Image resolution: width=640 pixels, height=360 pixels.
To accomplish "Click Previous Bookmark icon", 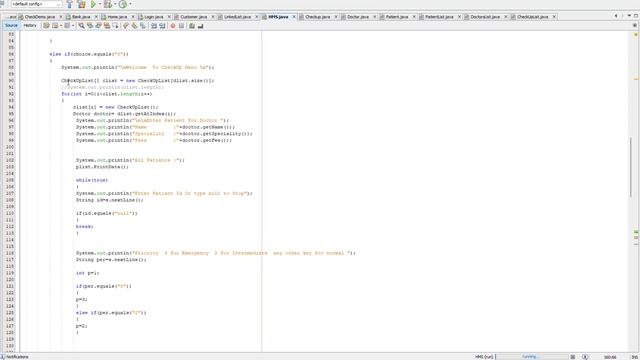I will [126, 26].
